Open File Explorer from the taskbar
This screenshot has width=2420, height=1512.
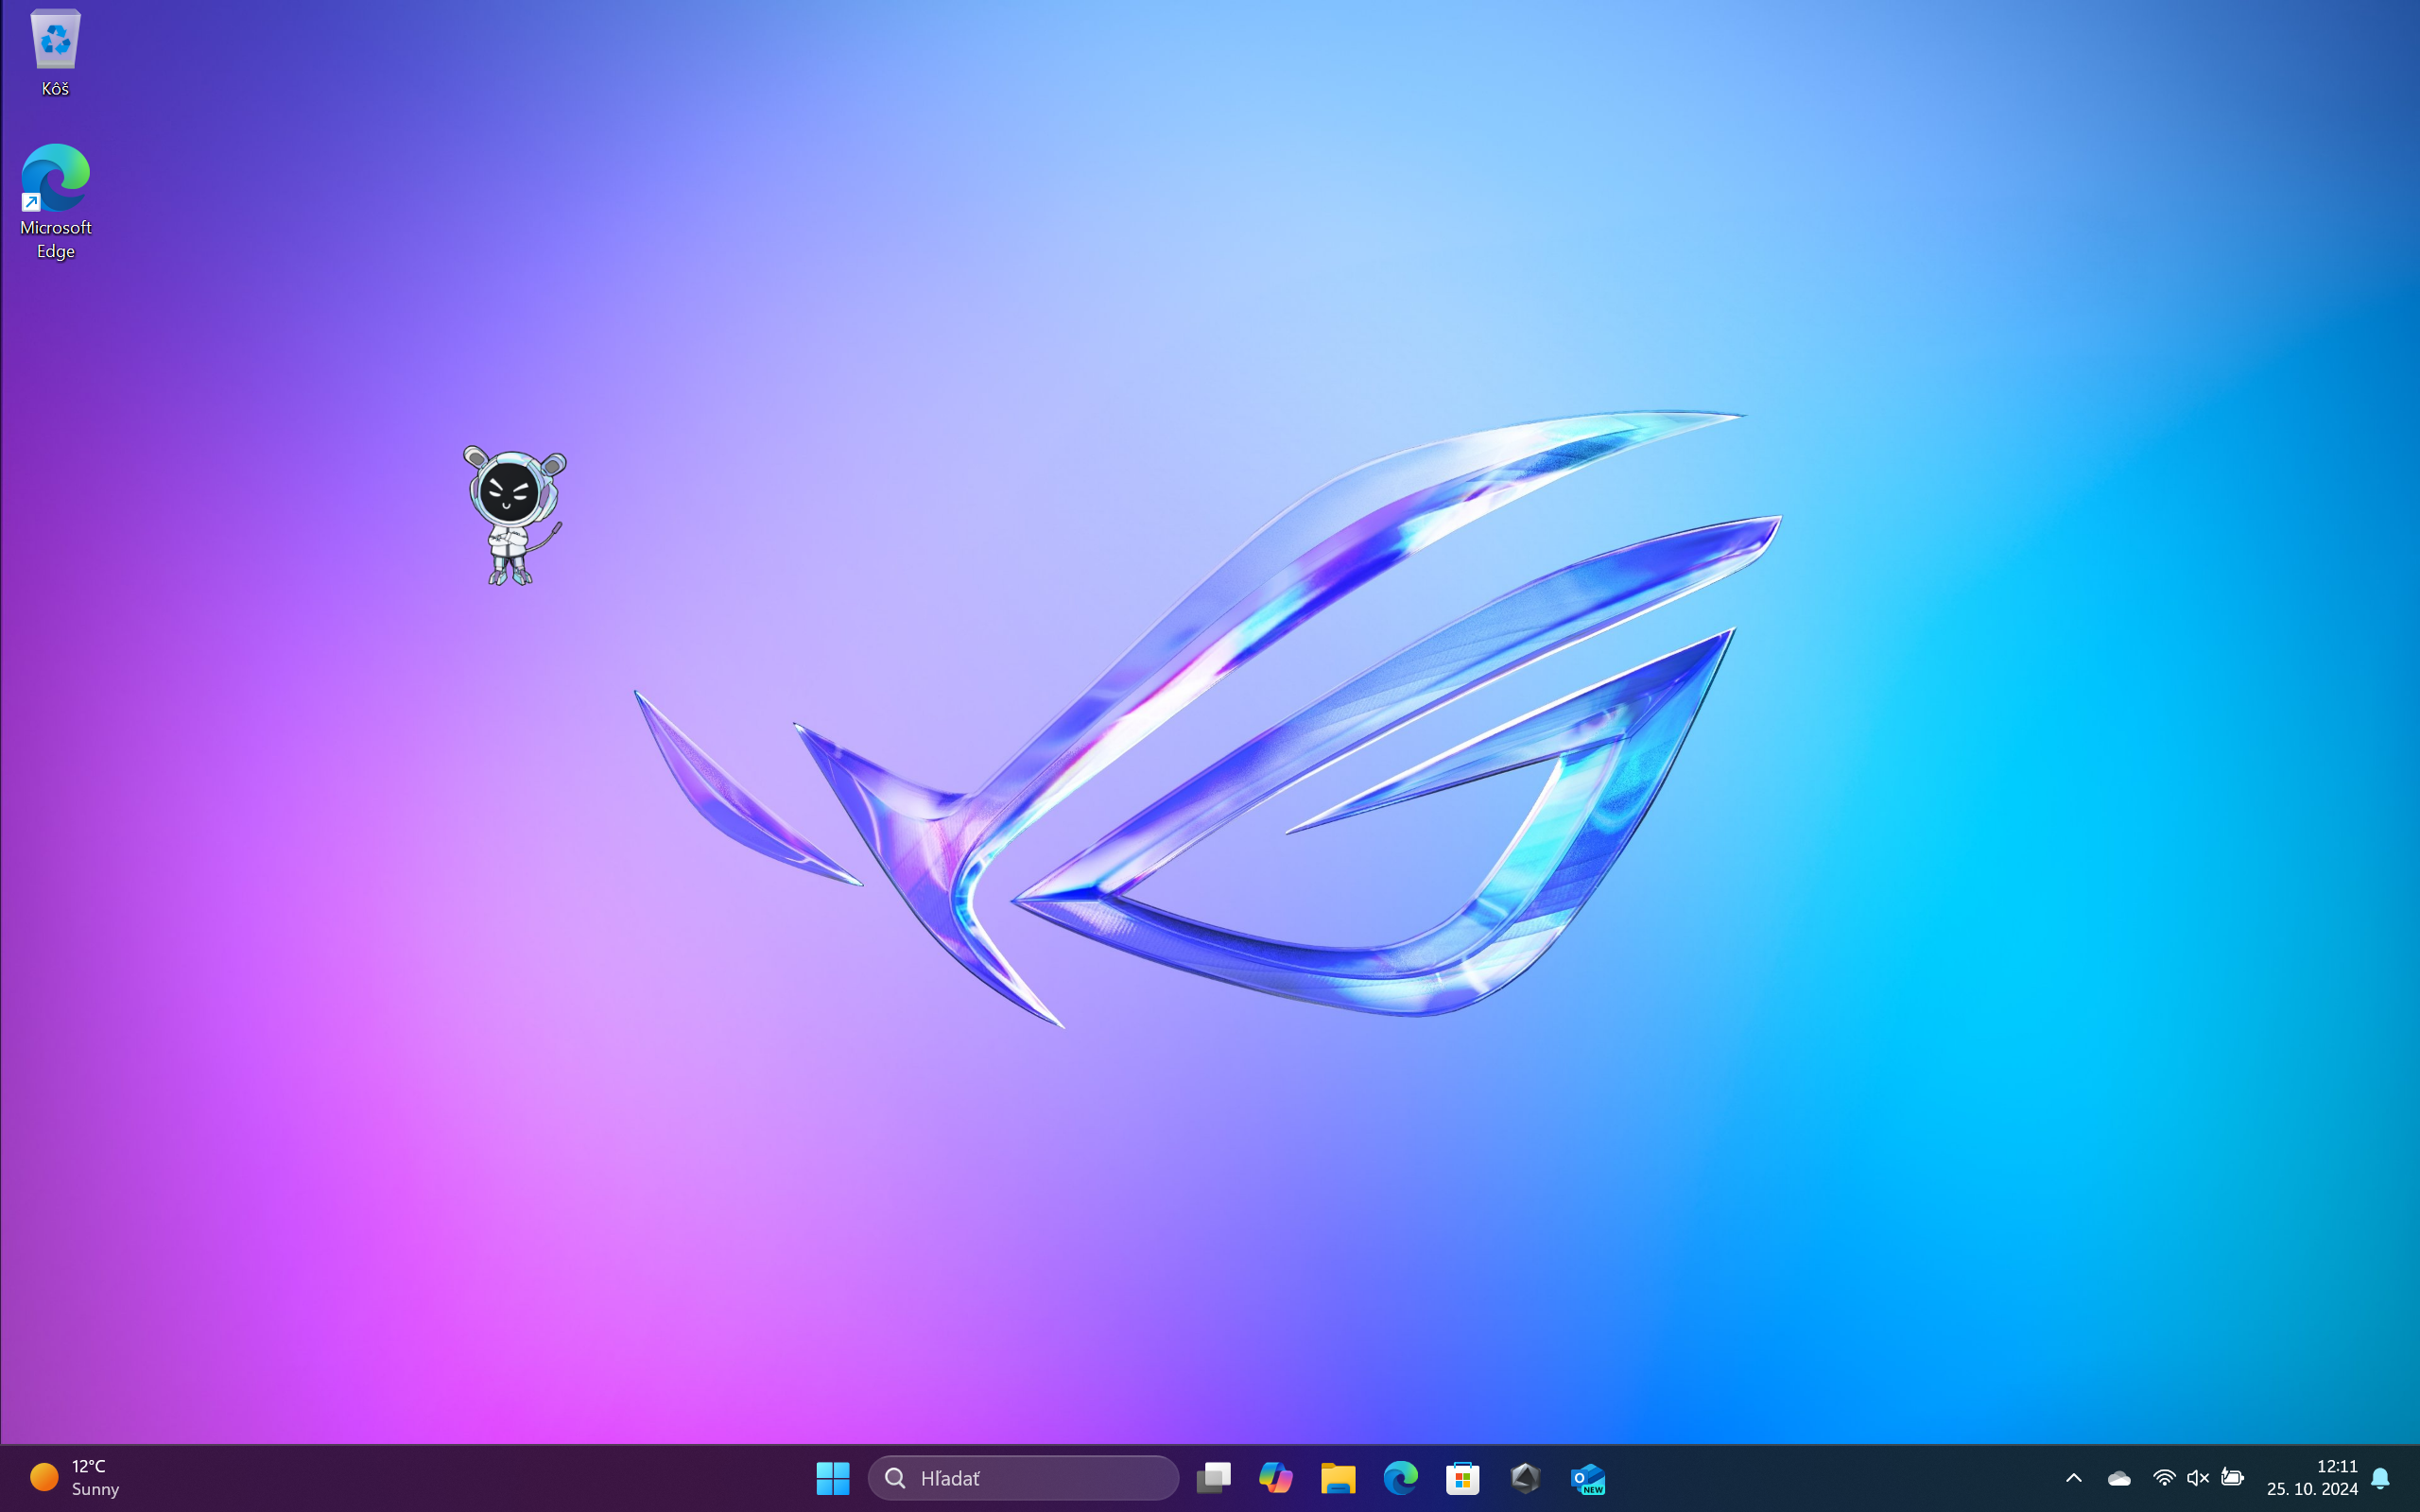[x=1338, y=1477]
